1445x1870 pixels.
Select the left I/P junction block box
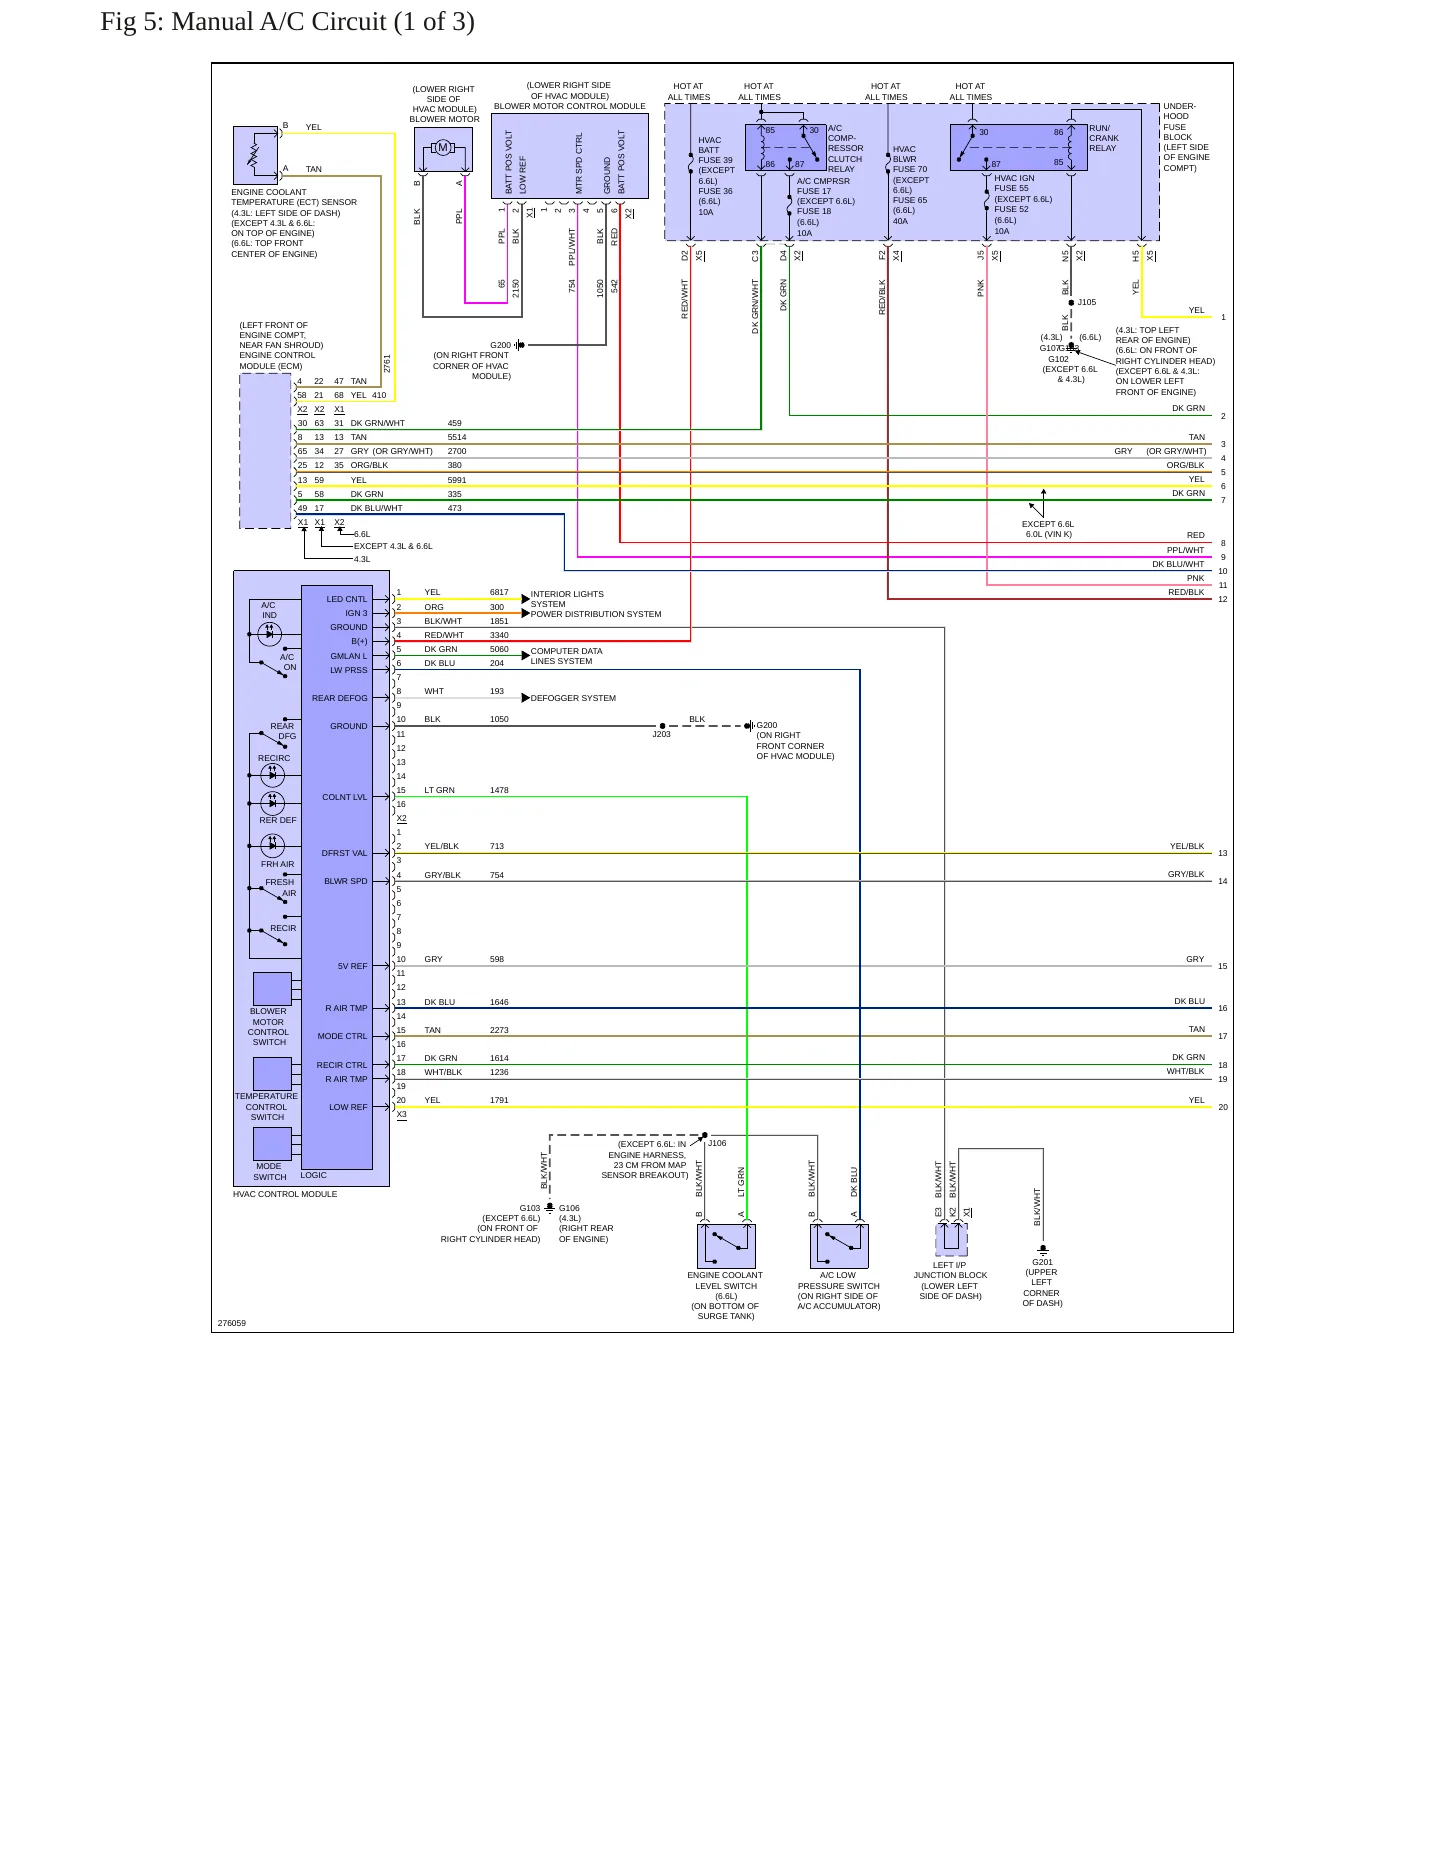(951, 1239)
